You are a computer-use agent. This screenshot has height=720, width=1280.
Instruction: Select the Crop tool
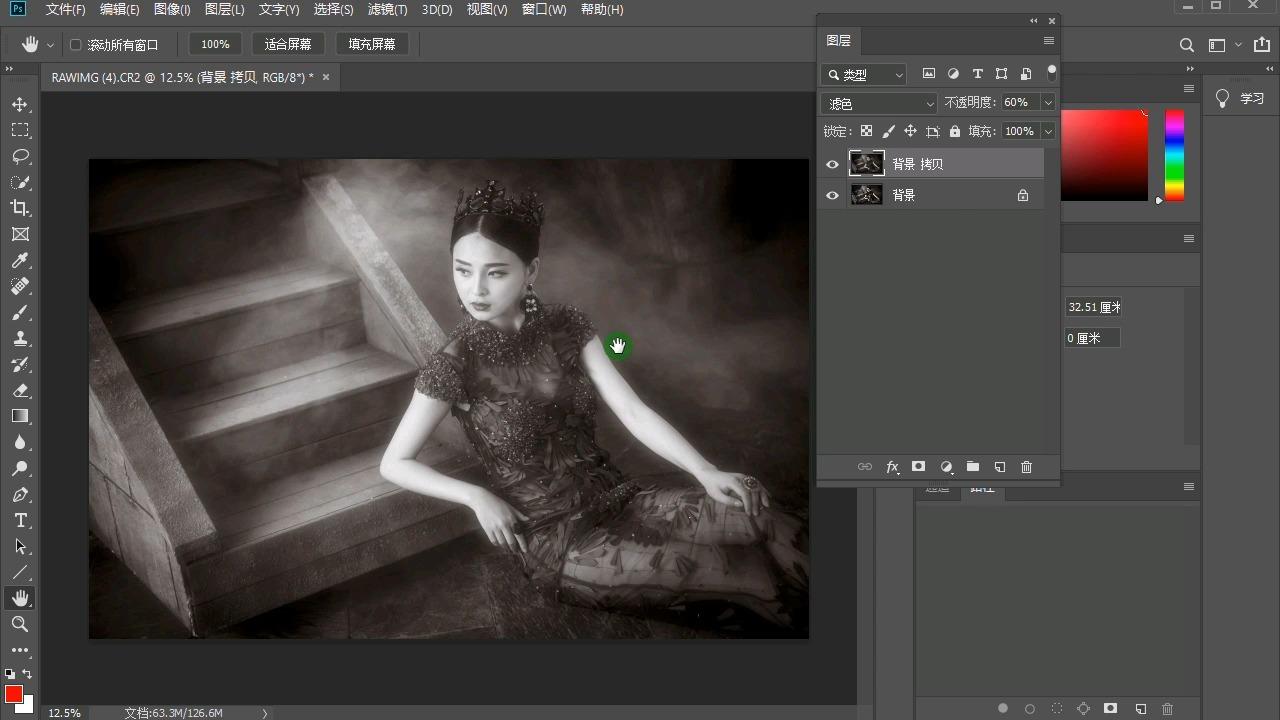pos(20,208)
